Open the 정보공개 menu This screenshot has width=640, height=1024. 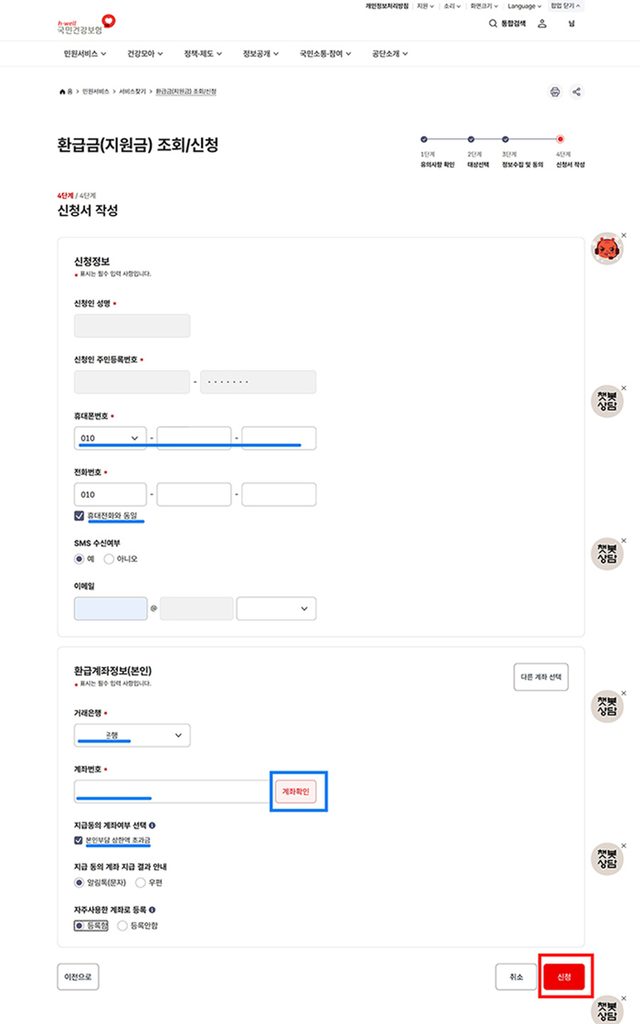point(261,54)
